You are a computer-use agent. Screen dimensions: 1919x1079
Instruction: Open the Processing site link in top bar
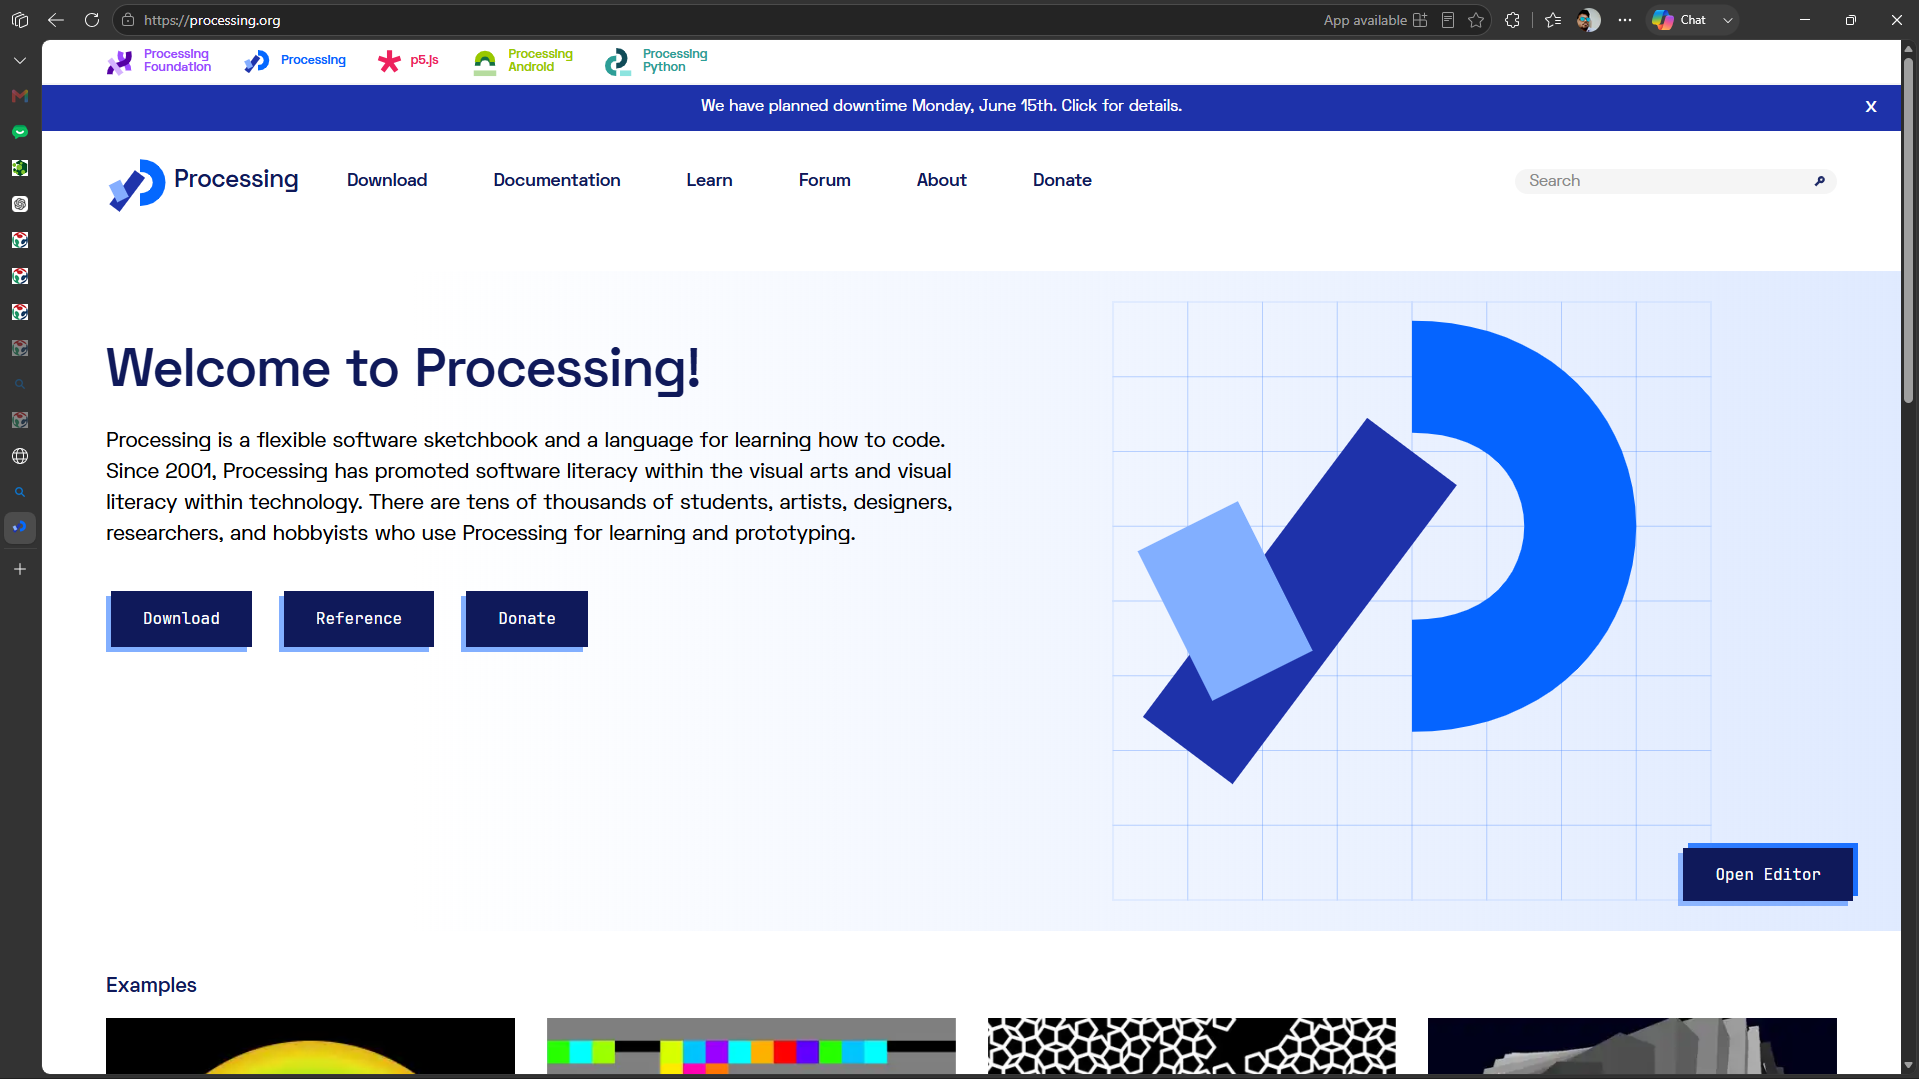pos(295,61)
